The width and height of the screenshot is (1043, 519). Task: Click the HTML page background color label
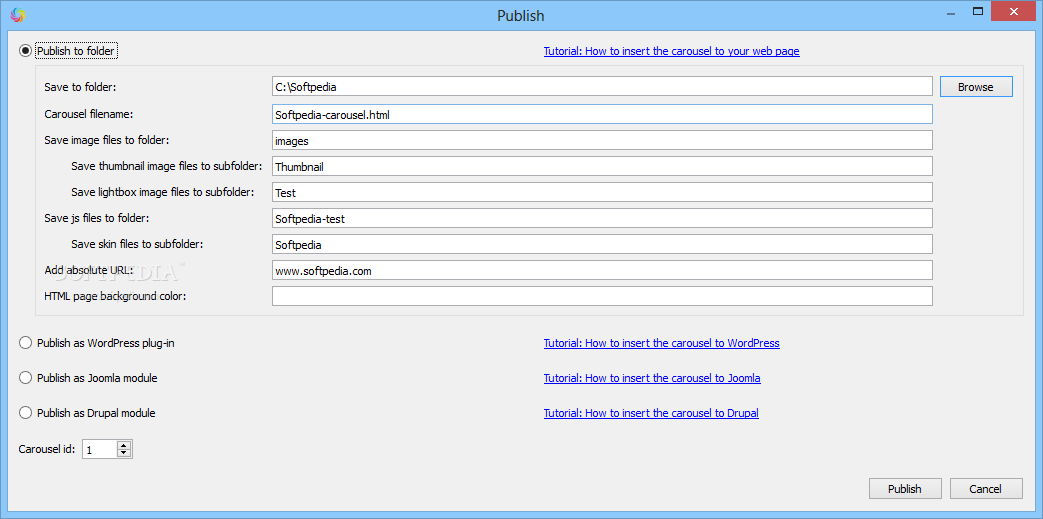(x=115, y=296)
